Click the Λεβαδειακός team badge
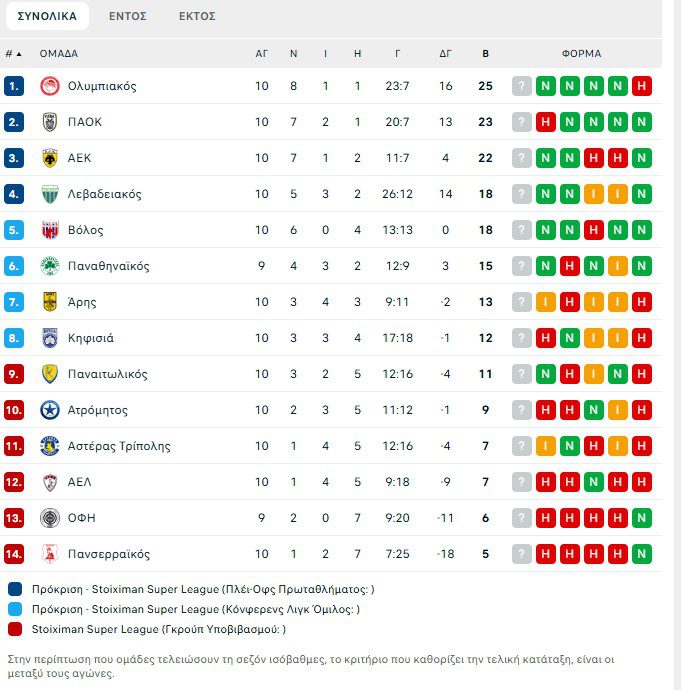681x690 pixels. 49,194
